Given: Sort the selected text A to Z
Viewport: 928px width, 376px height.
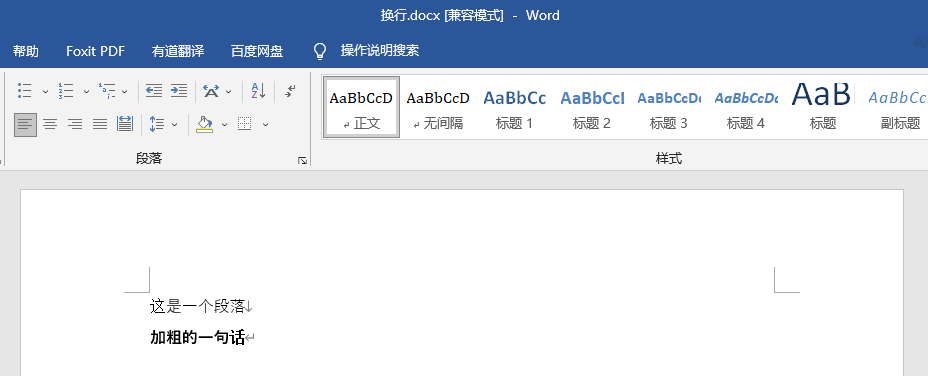Looking at the screenshot, I should pyautogui.click(x=258, y=91).
